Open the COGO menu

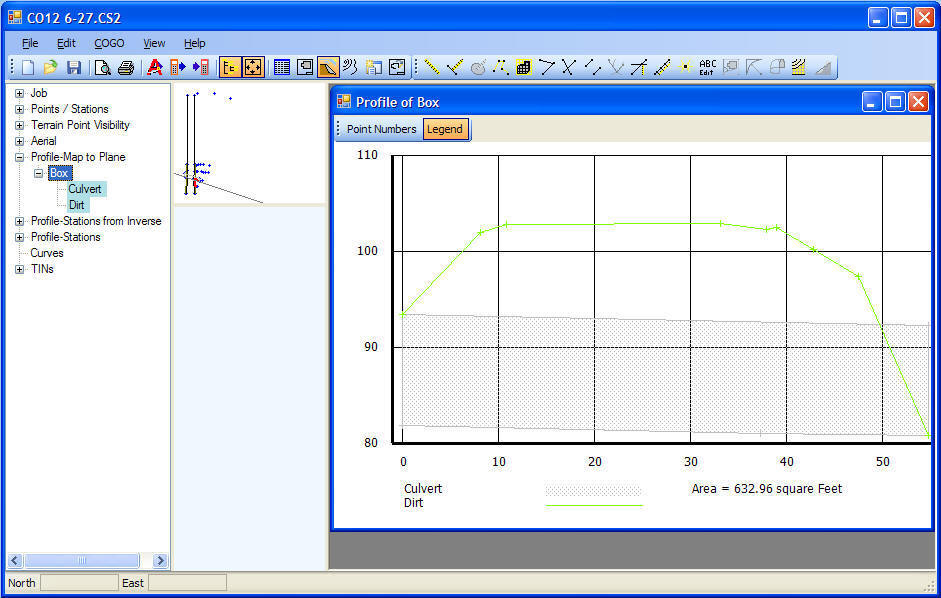pos(109,43)
